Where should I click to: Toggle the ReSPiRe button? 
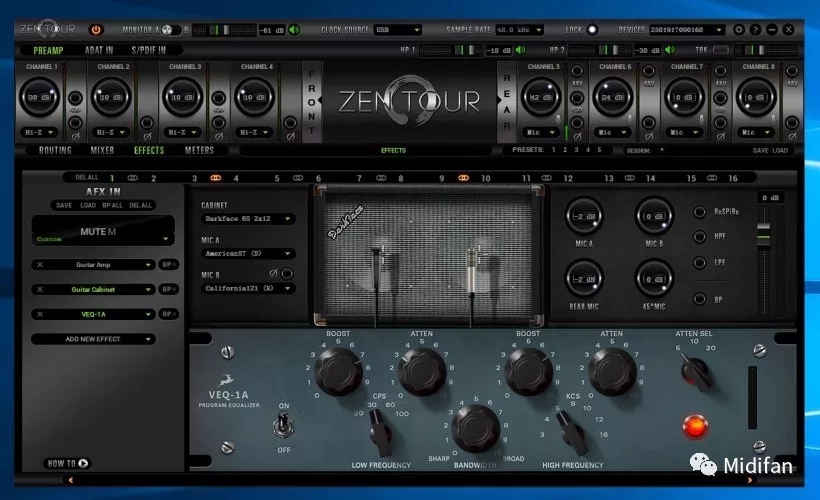(700, 212)
